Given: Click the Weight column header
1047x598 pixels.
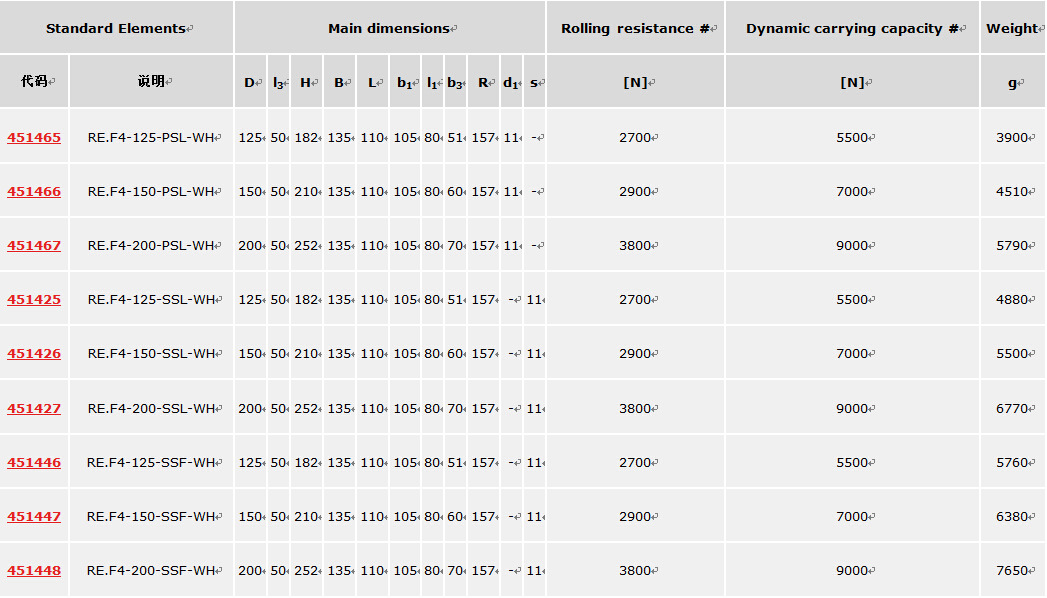Looking at the screenshot, I should point(1012,28).
